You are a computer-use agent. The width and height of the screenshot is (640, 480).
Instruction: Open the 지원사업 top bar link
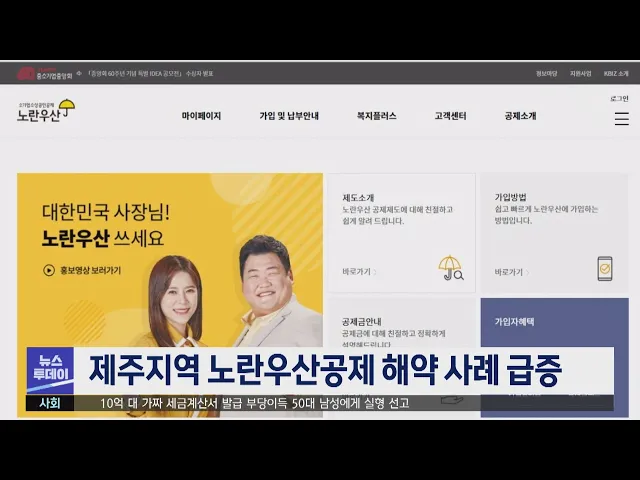click(580, 73)
